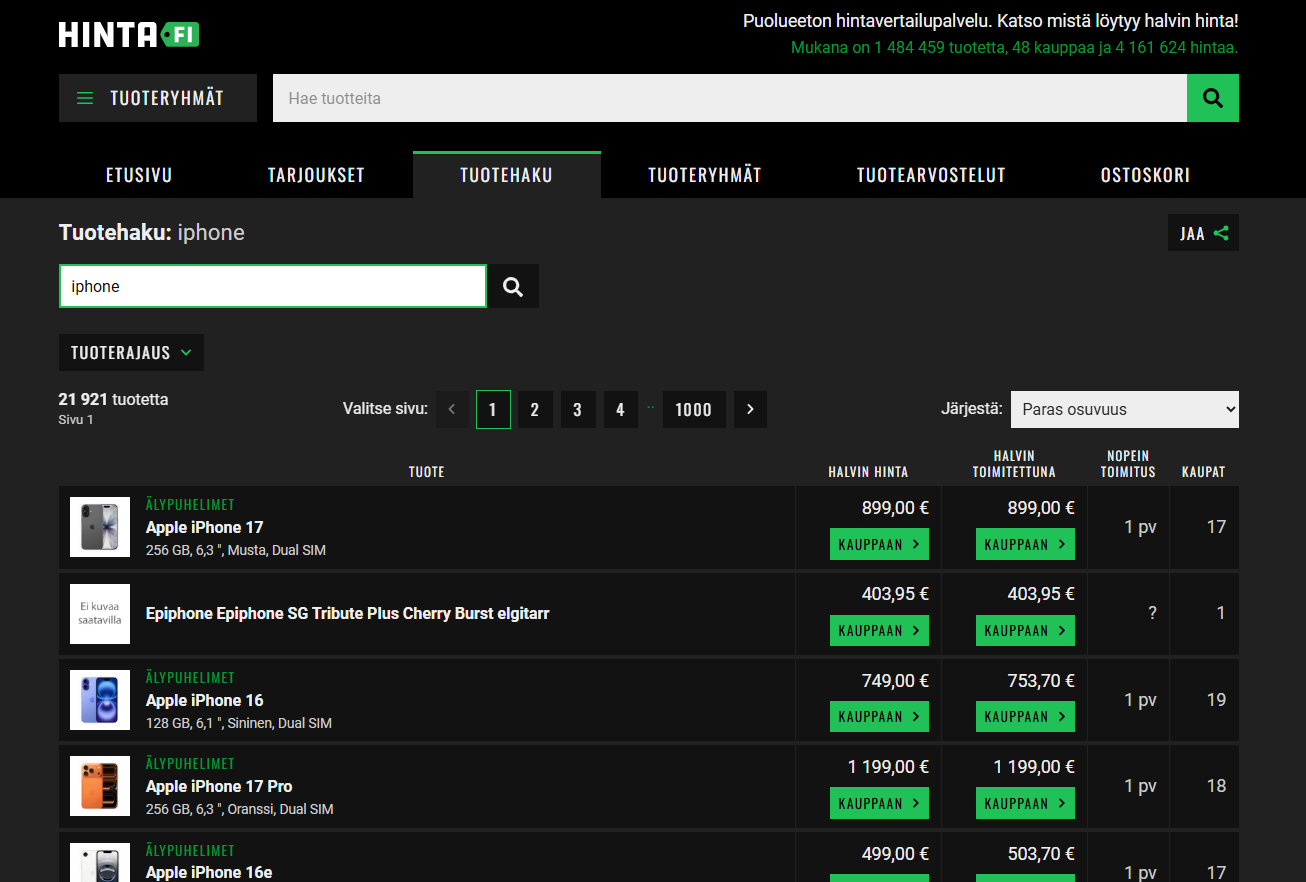Image resolution: width=1306 pixels, height=882 pixels.
Task: Click Kauppaan under 899,00 € halvin hinta
Action: pyautogui.click(x=879, y=545)
